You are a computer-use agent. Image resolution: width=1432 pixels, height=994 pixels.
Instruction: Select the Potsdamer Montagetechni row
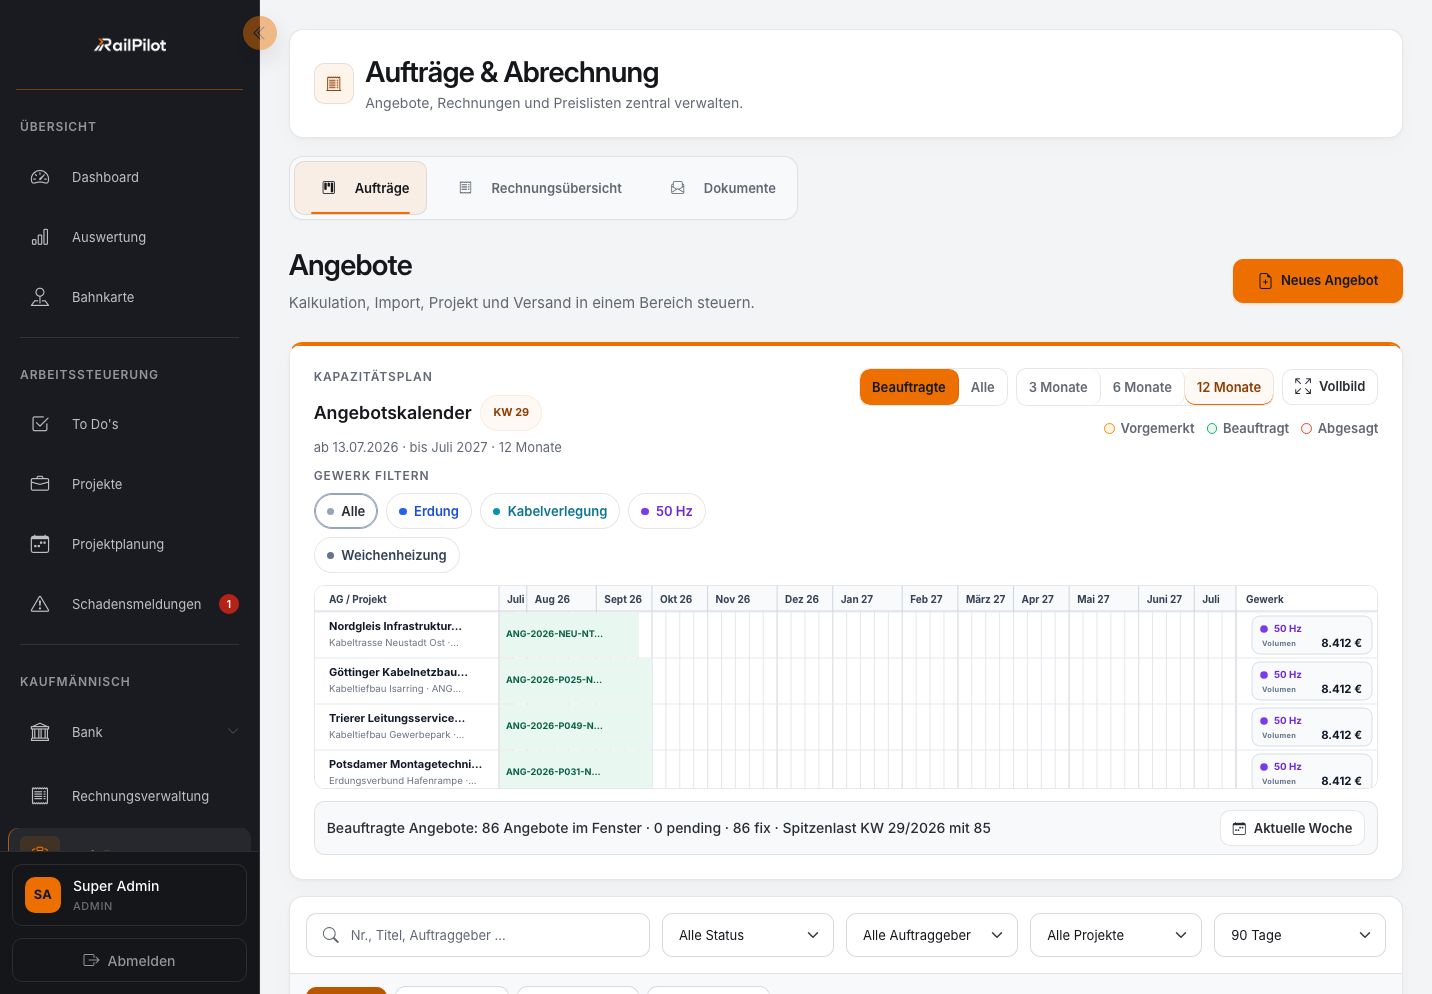click(x=407, y=770)
